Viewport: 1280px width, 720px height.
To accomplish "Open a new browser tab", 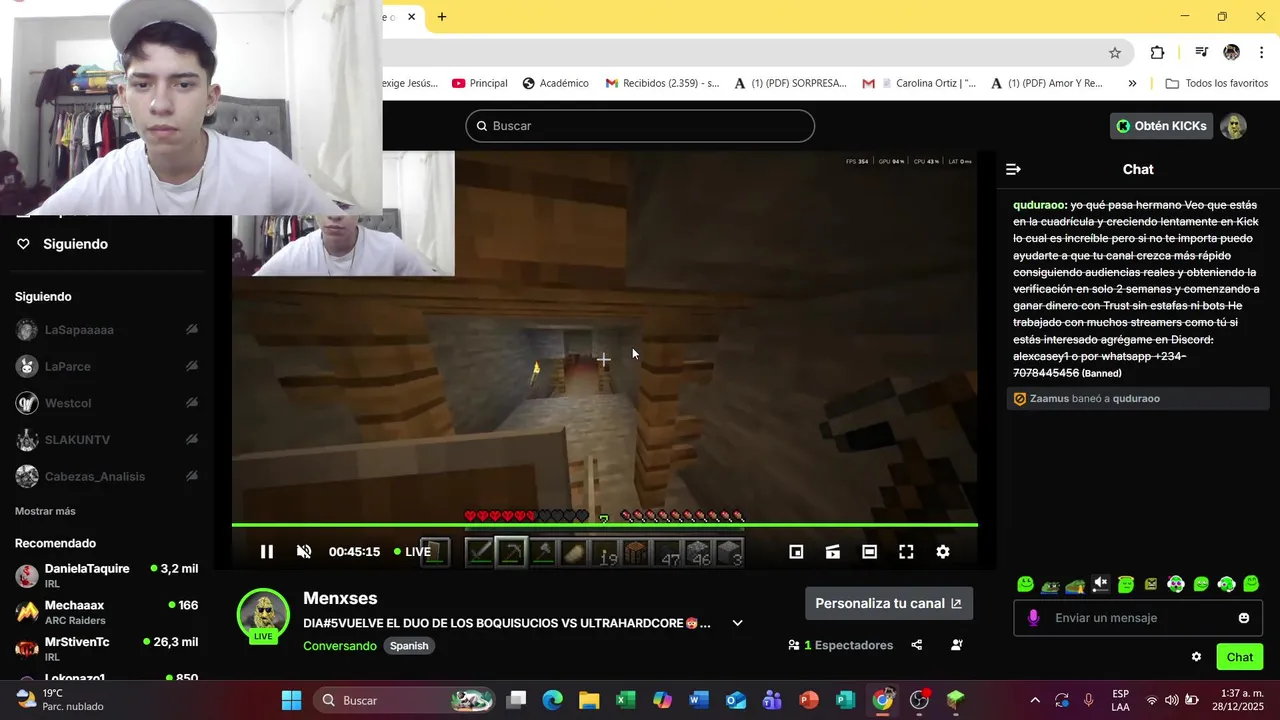I will click(x=442, y=16).
